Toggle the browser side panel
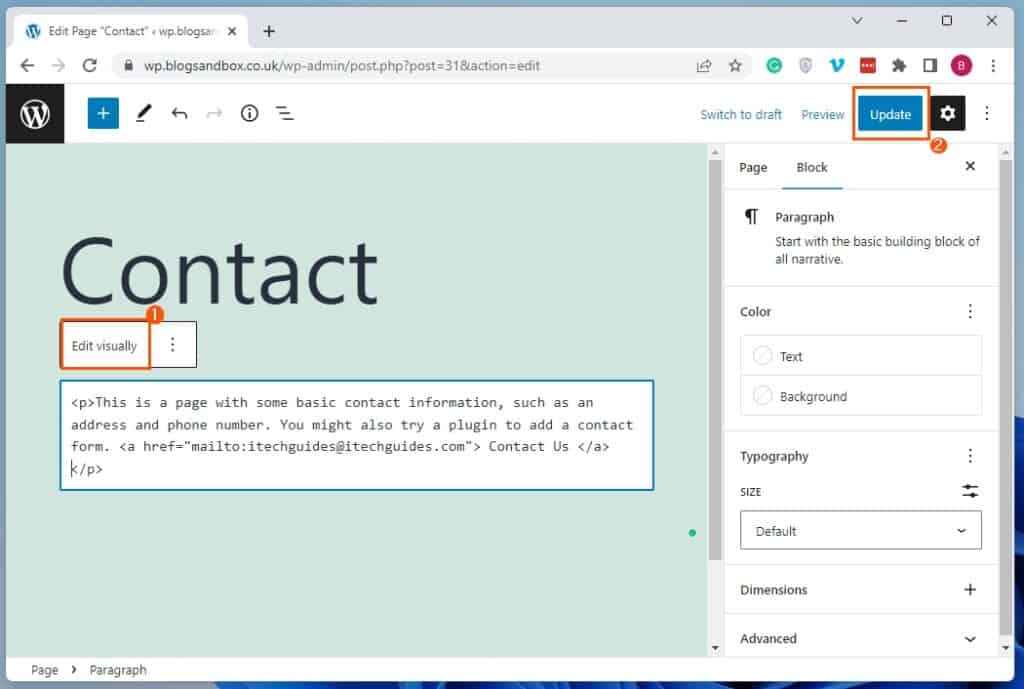Image resolution: width=1024 pixels, height=689 pixels. point(930,65)
